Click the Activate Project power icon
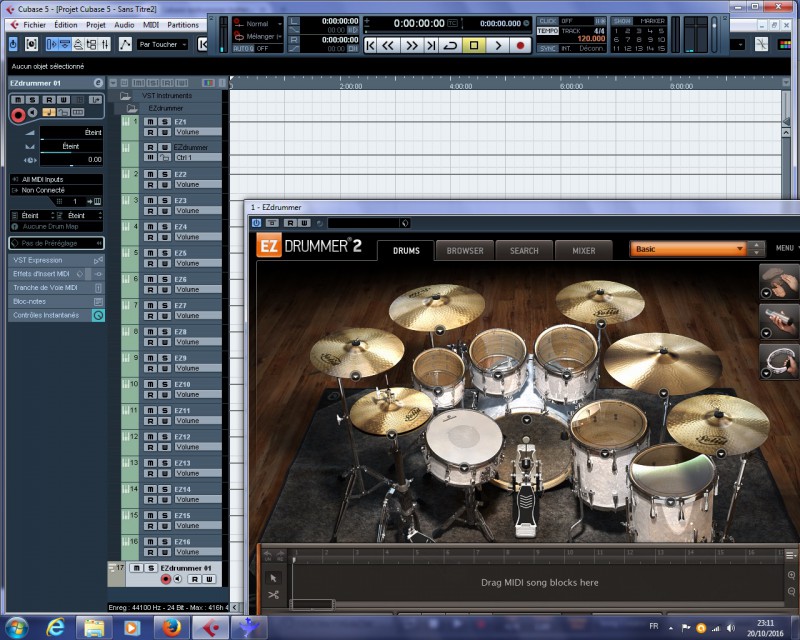800x640 pixels. 13,44
